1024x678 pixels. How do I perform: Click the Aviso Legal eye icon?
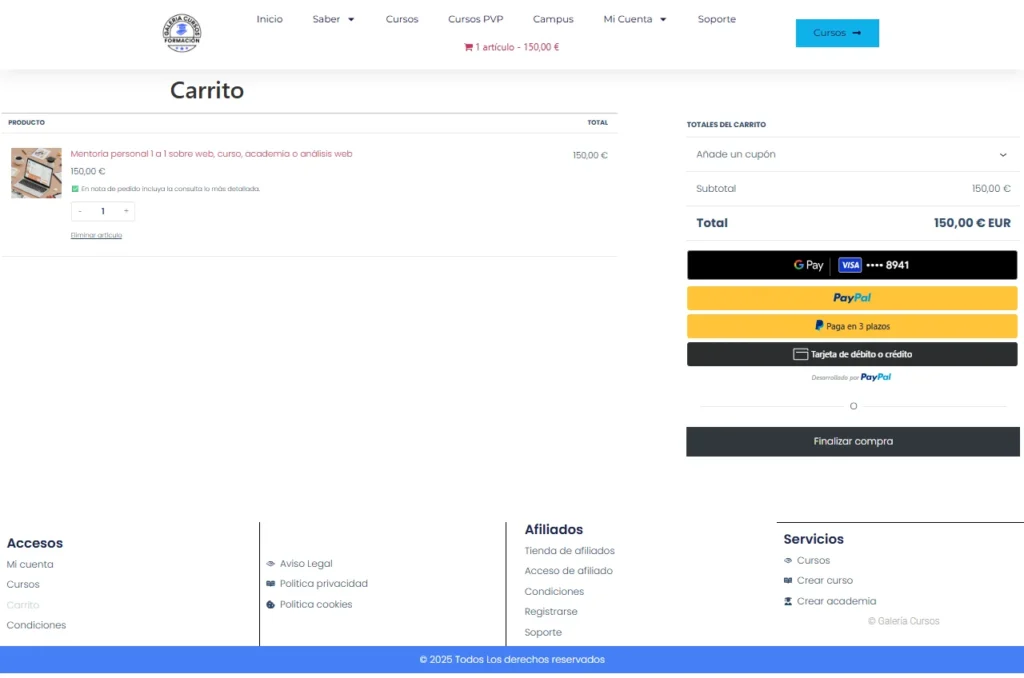tap(271, 564)
